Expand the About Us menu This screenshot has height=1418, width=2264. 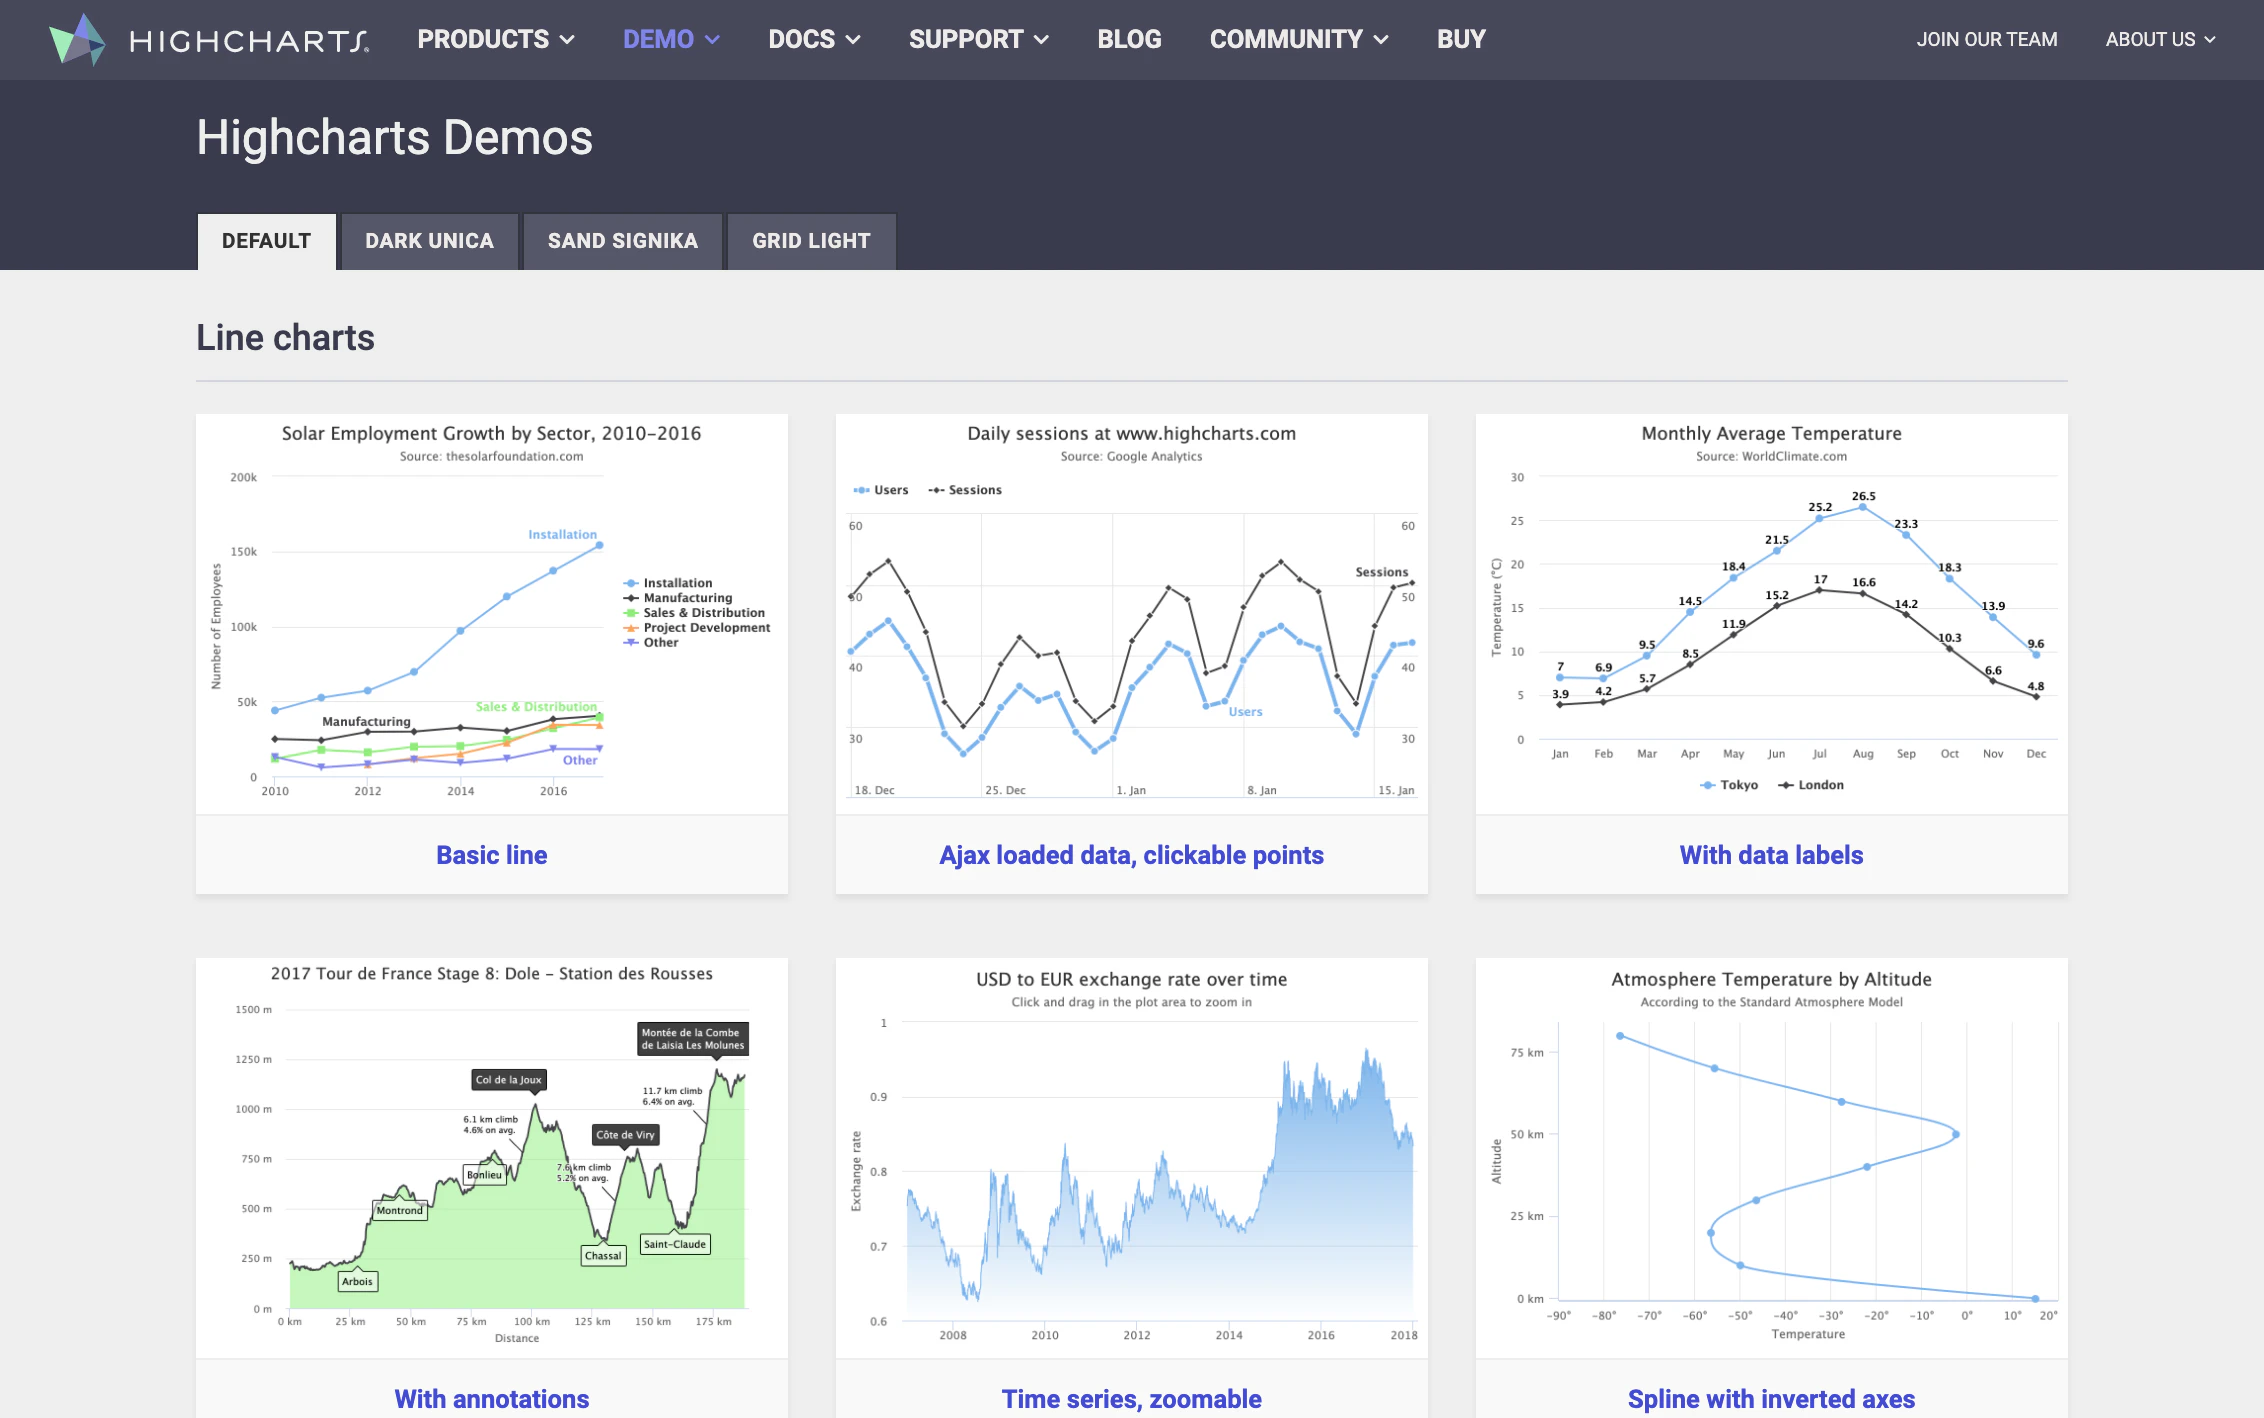tap(2160, 39)
